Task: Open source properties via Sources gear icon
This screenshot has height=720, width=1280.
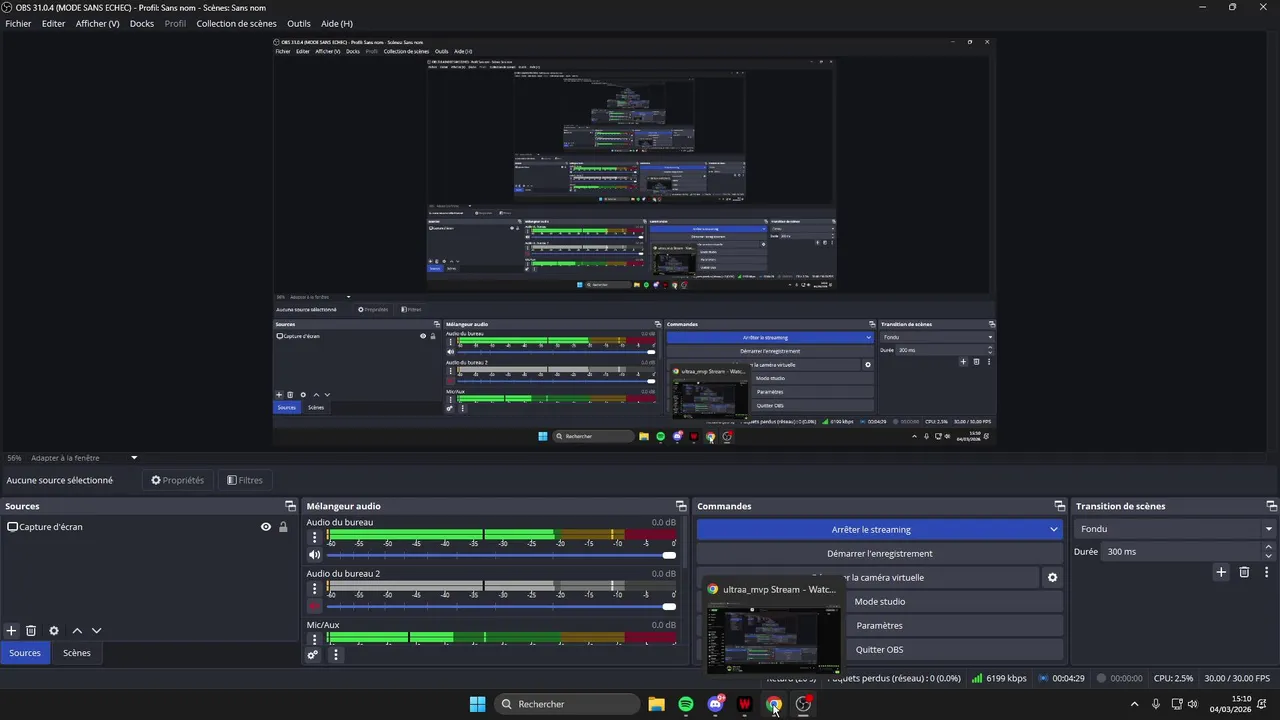Action: click(54, 631)
